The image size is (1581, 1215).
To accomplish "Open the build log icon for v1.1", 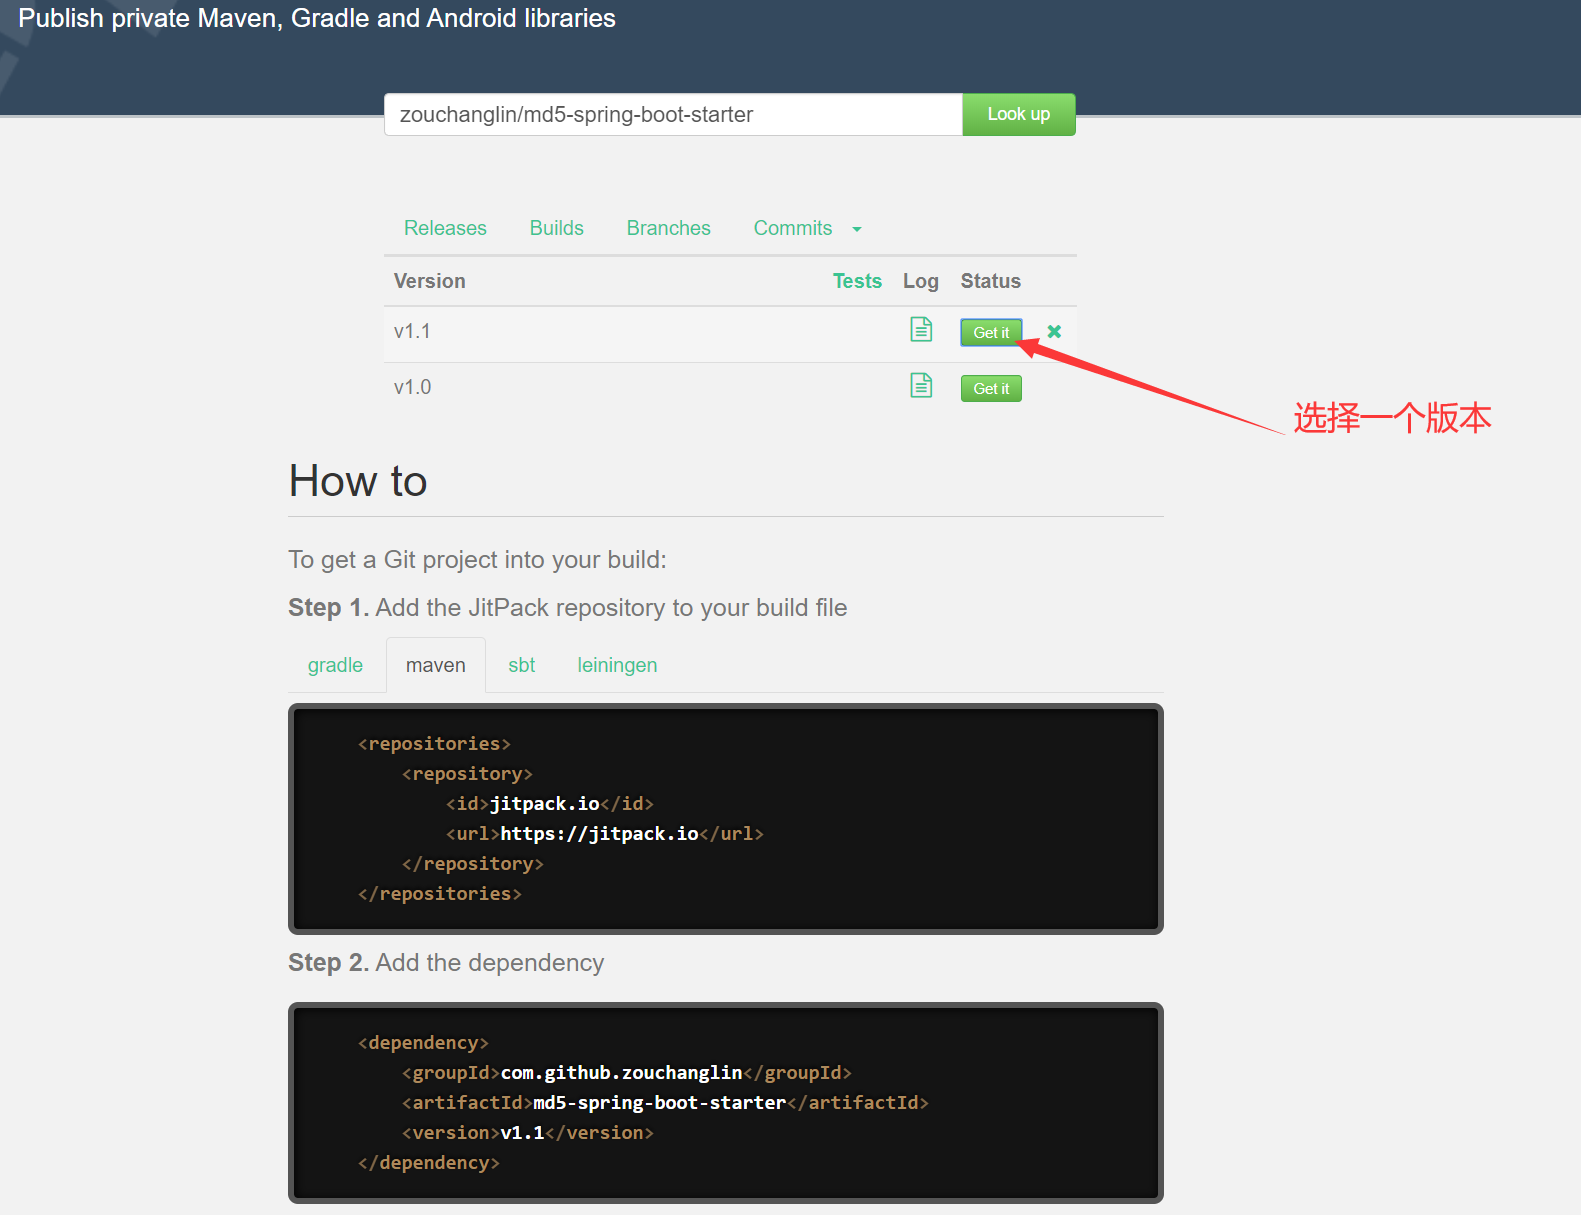I will 921,330.
